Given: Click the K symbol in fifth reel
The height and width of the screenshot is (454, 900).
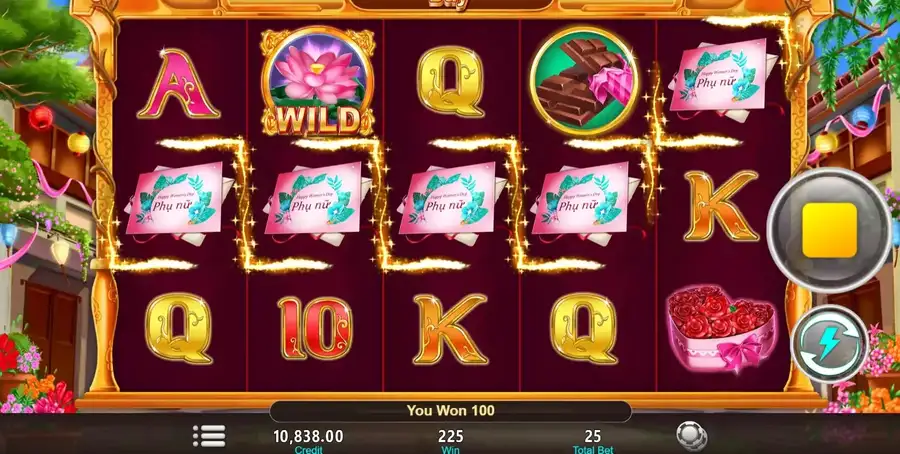Looking at the screenshot, I should (x=722, y=206).
